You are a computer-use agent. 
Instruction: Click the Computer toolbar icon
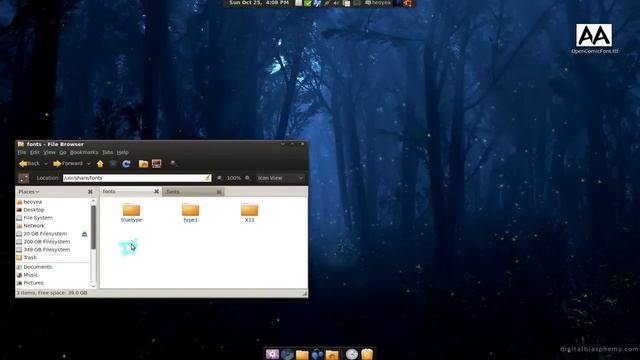[156, 164]
